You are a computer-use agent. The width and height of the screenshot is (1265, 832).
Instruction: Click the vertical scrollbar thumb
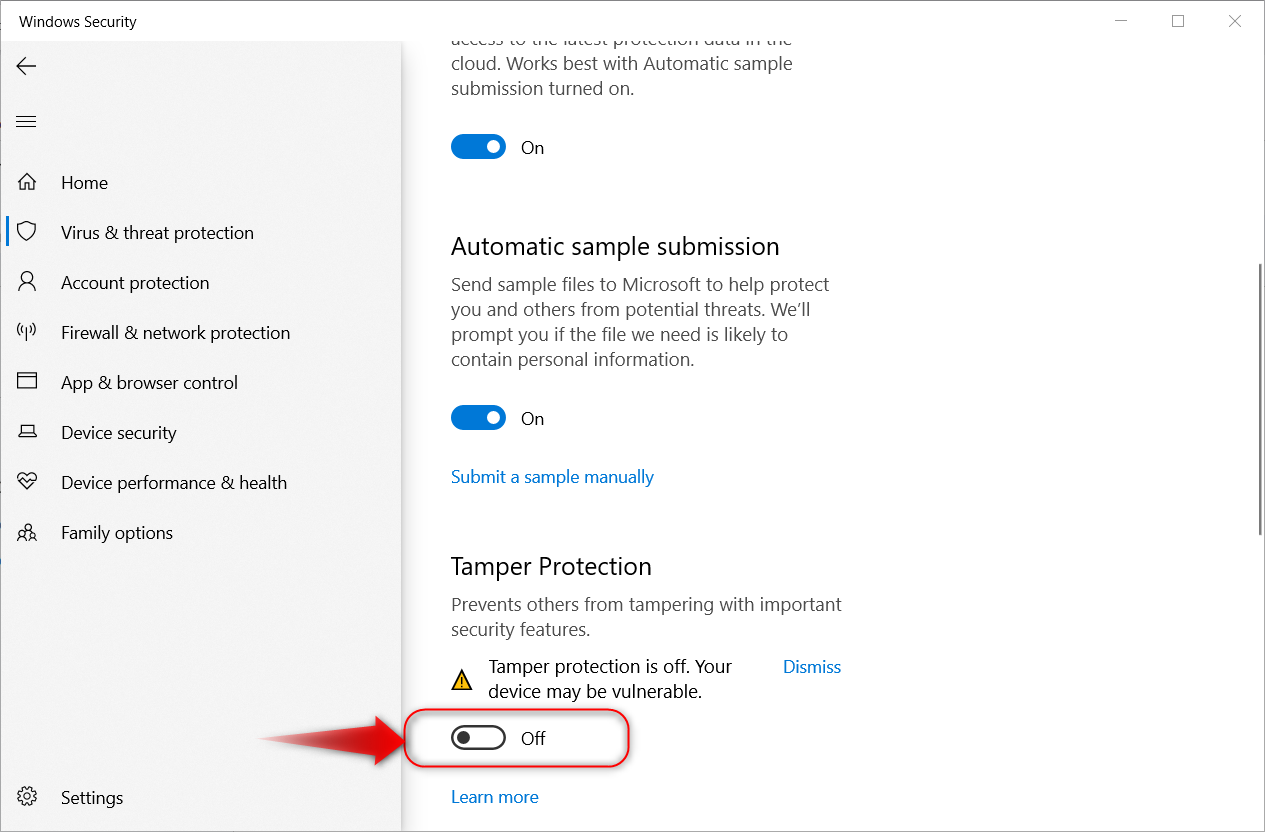[x=1258, y=398]
